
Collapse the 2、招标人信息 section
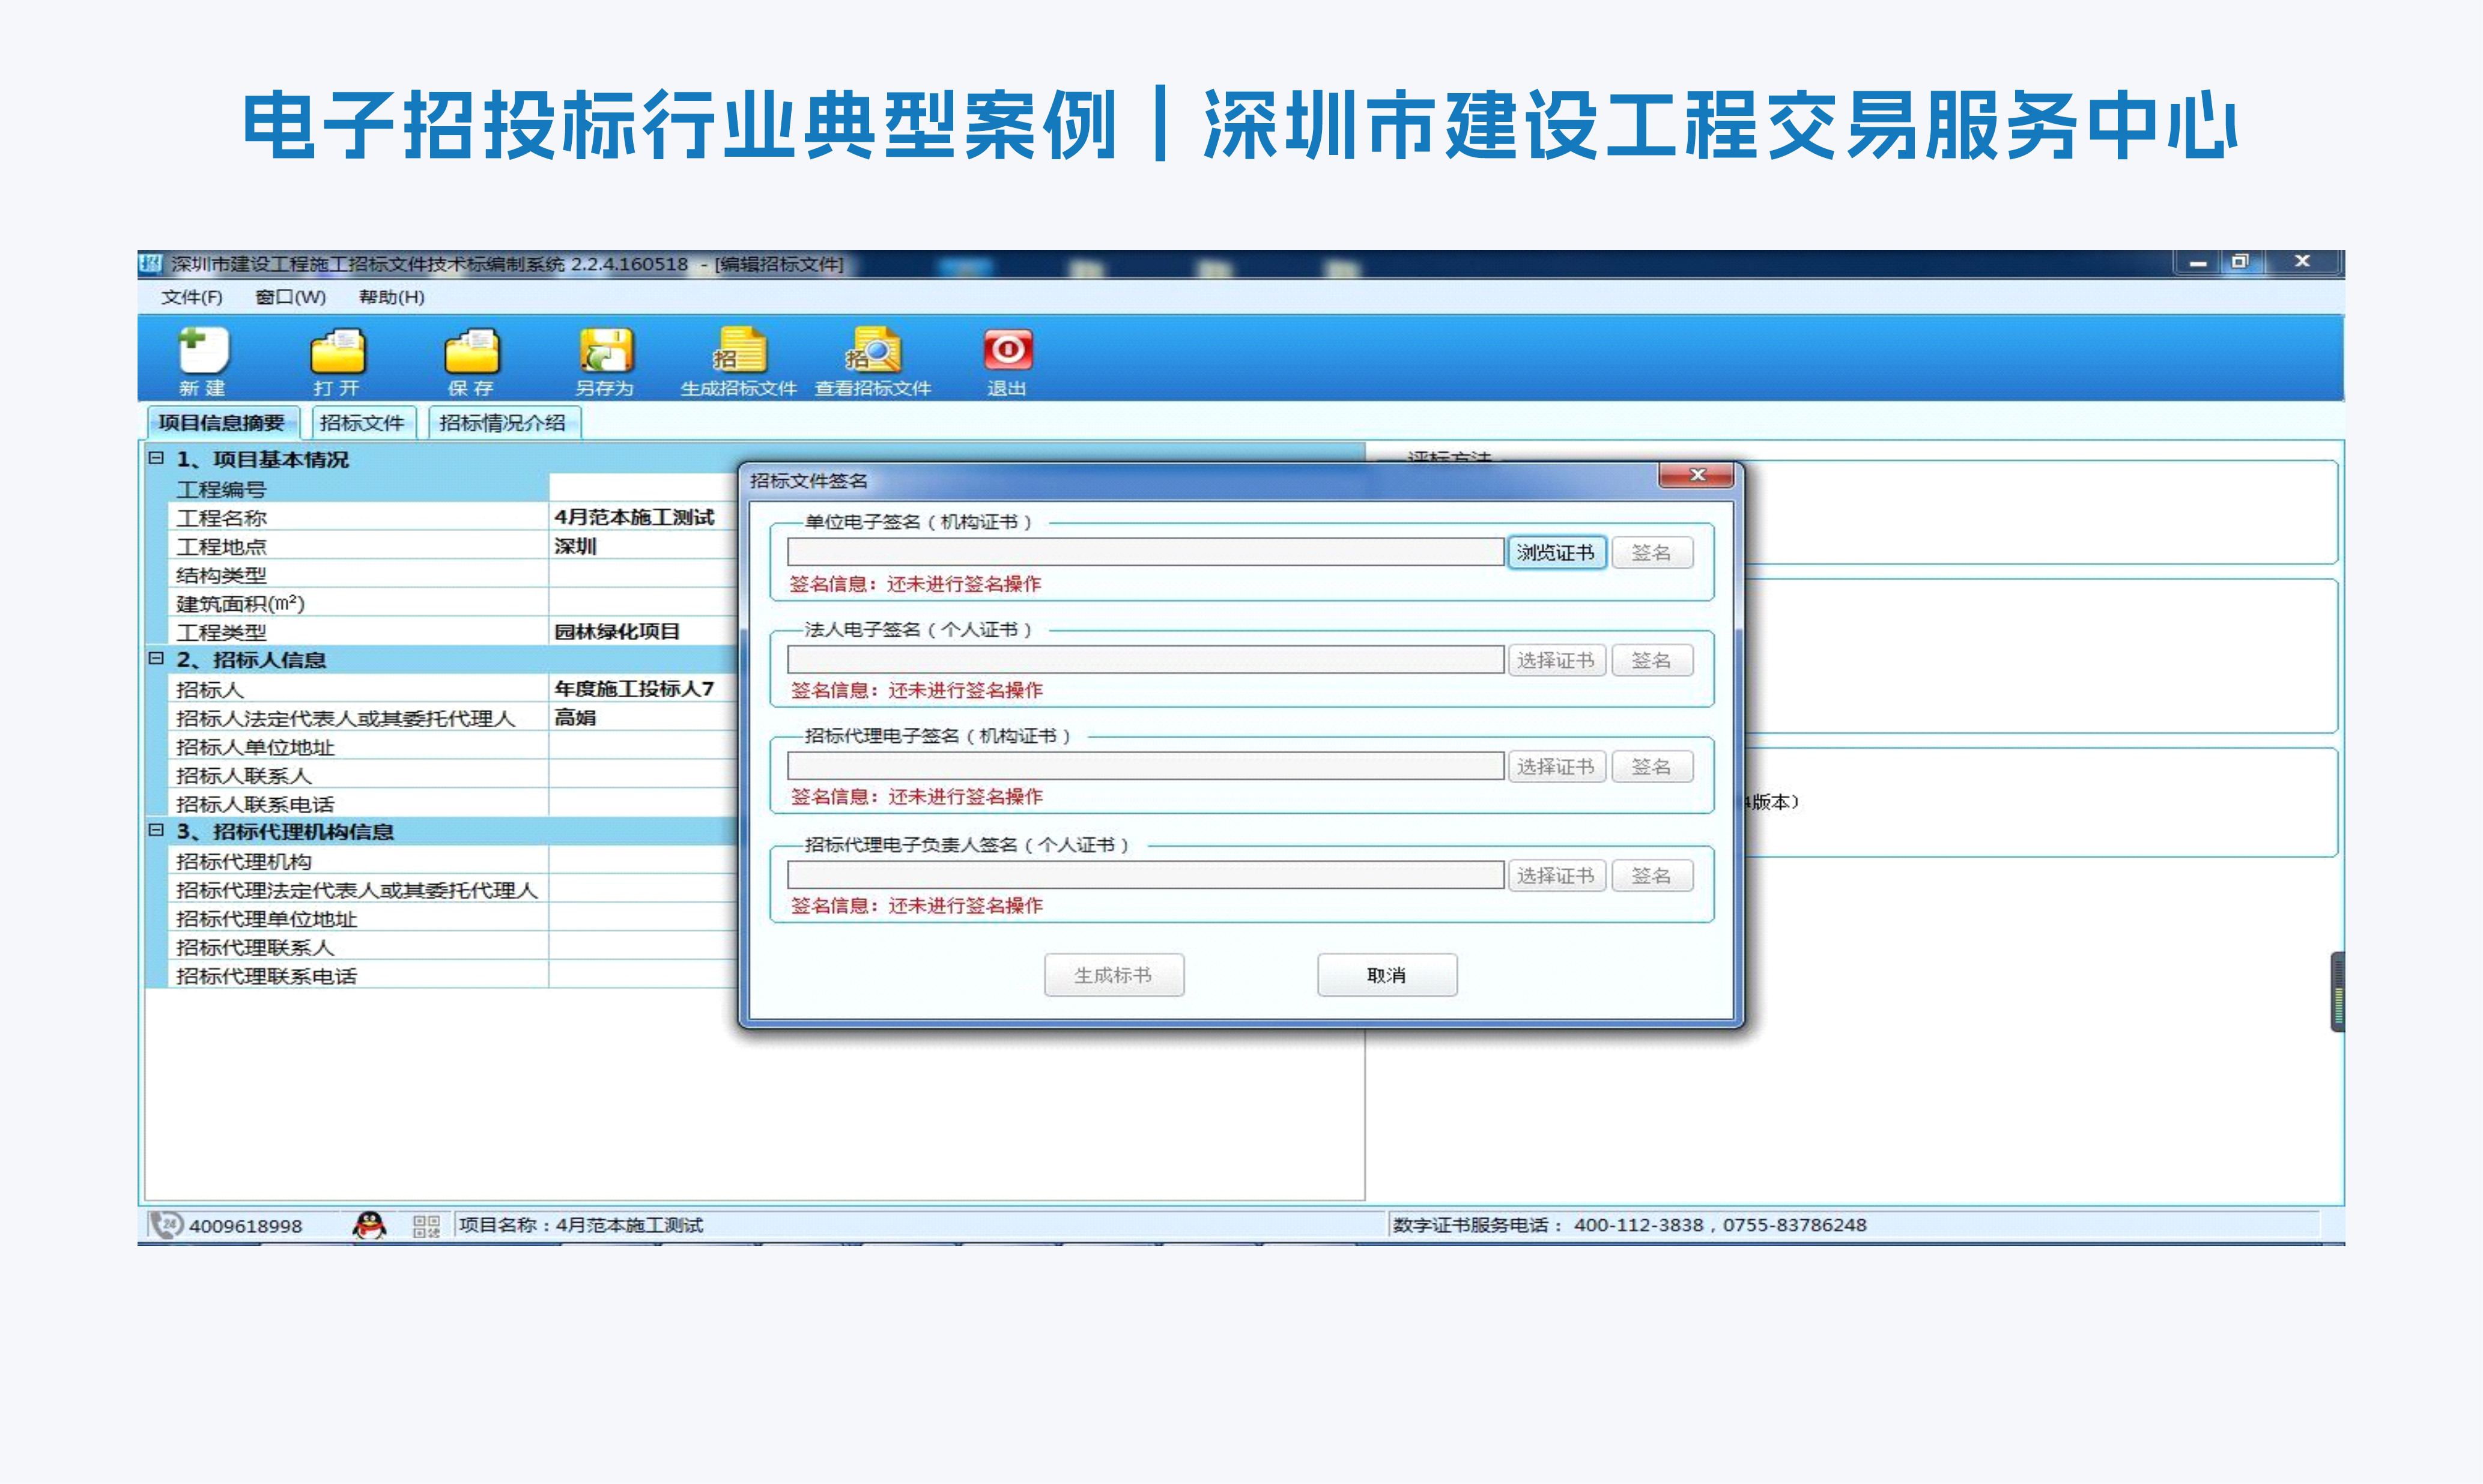click(156, 658)
